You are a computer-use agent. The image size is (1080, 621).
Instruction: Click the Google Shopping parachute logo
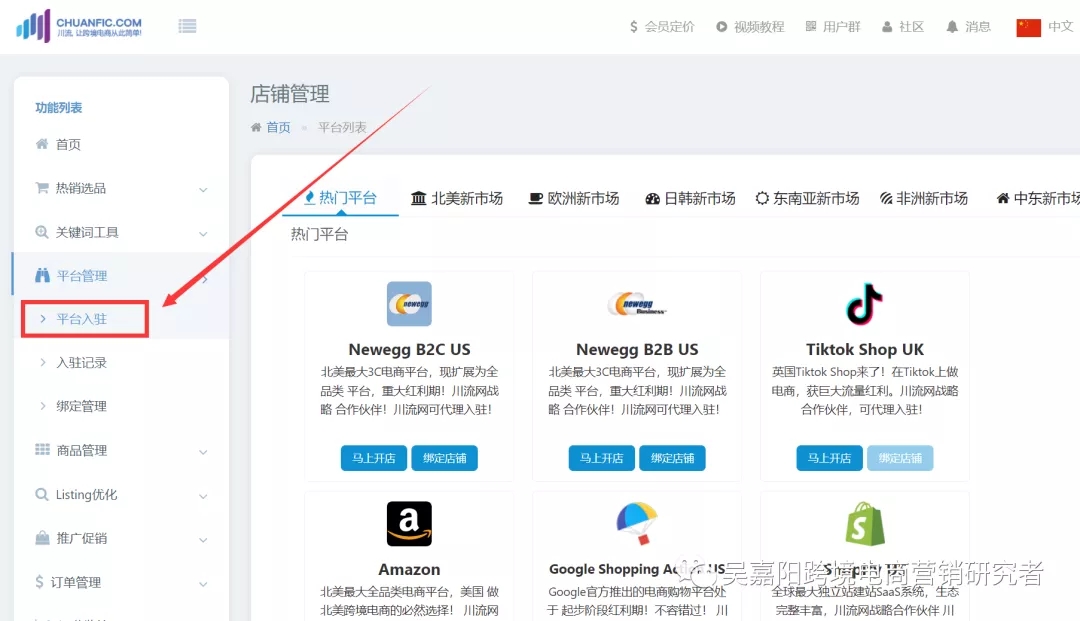tap(637, 523)
